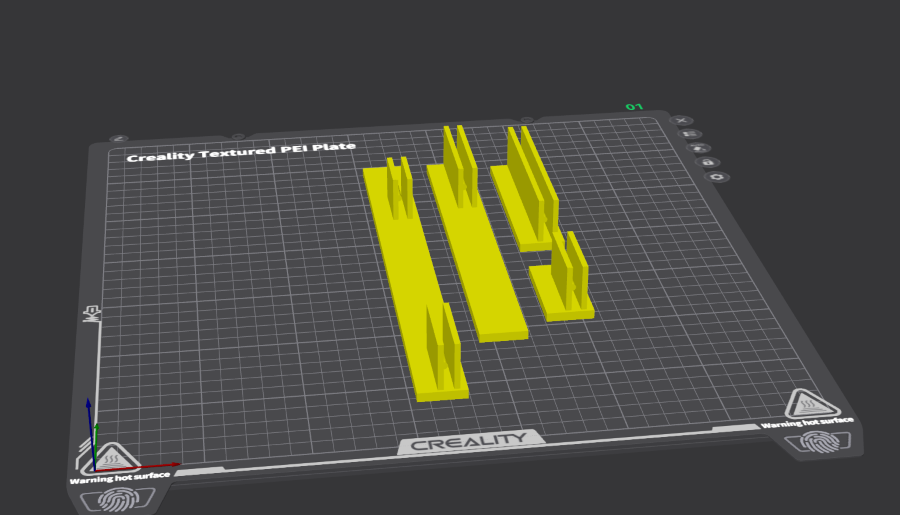Click the Creality Textured PEI Plate label
The height and width of the screenshot is (515, 900).
point(241,152)
